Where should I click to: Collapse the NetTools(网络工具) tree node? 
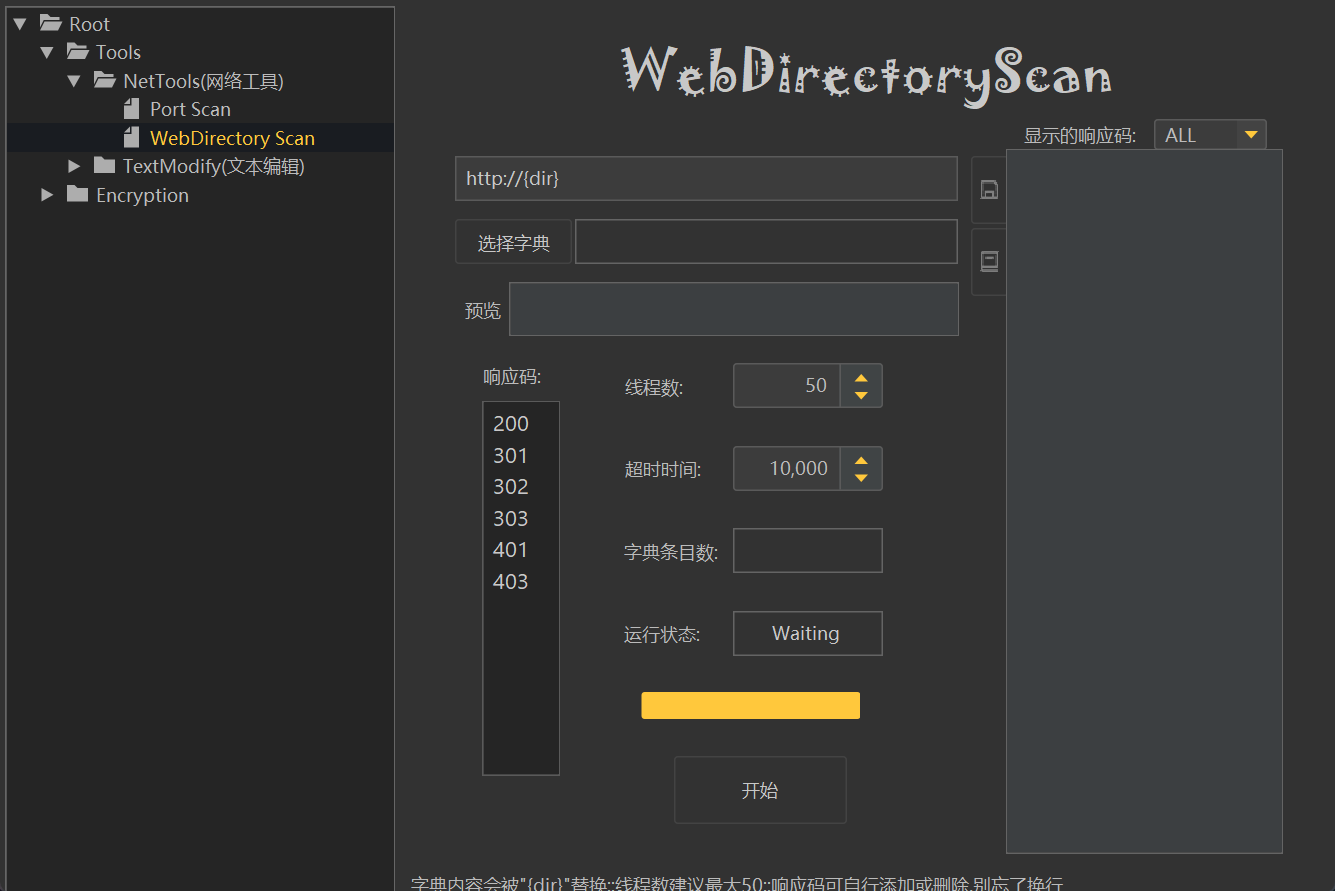[73, 81]
